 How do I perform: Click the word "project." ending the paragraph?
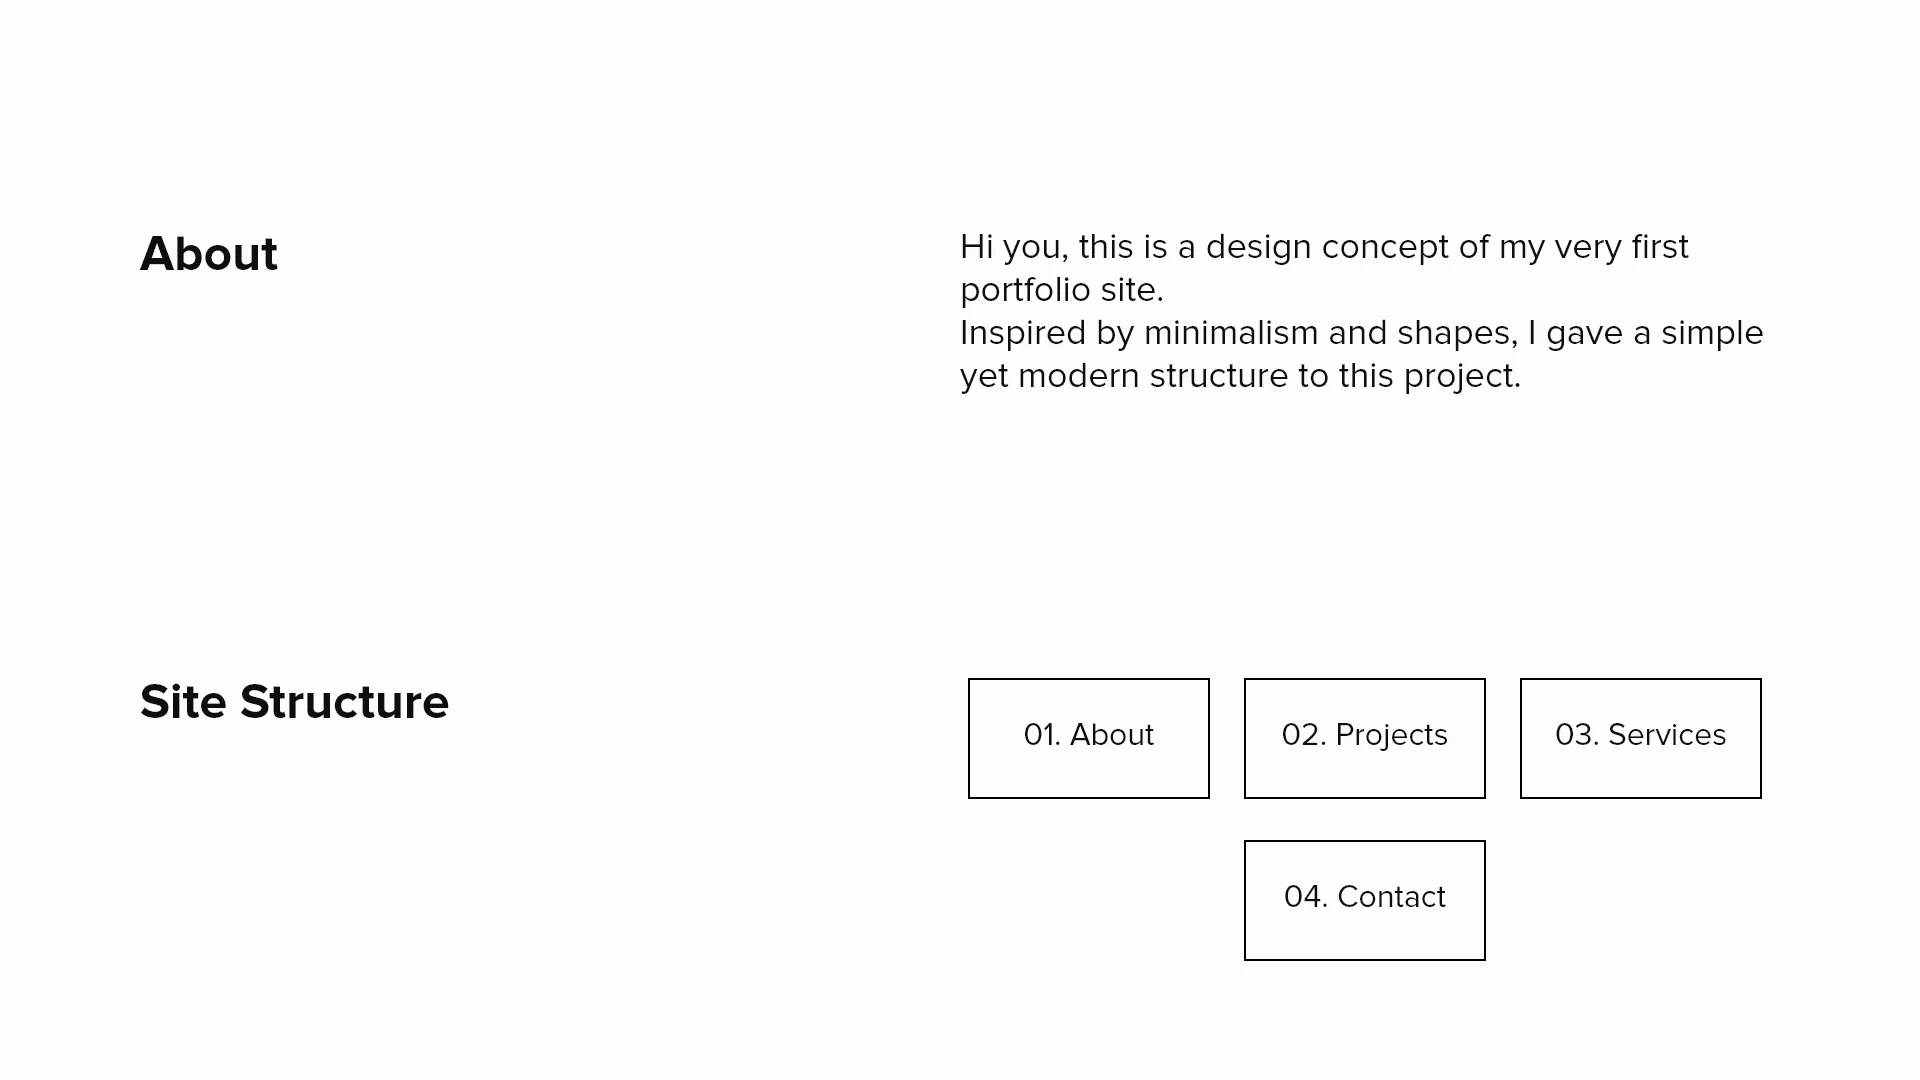pos(1462,376)
